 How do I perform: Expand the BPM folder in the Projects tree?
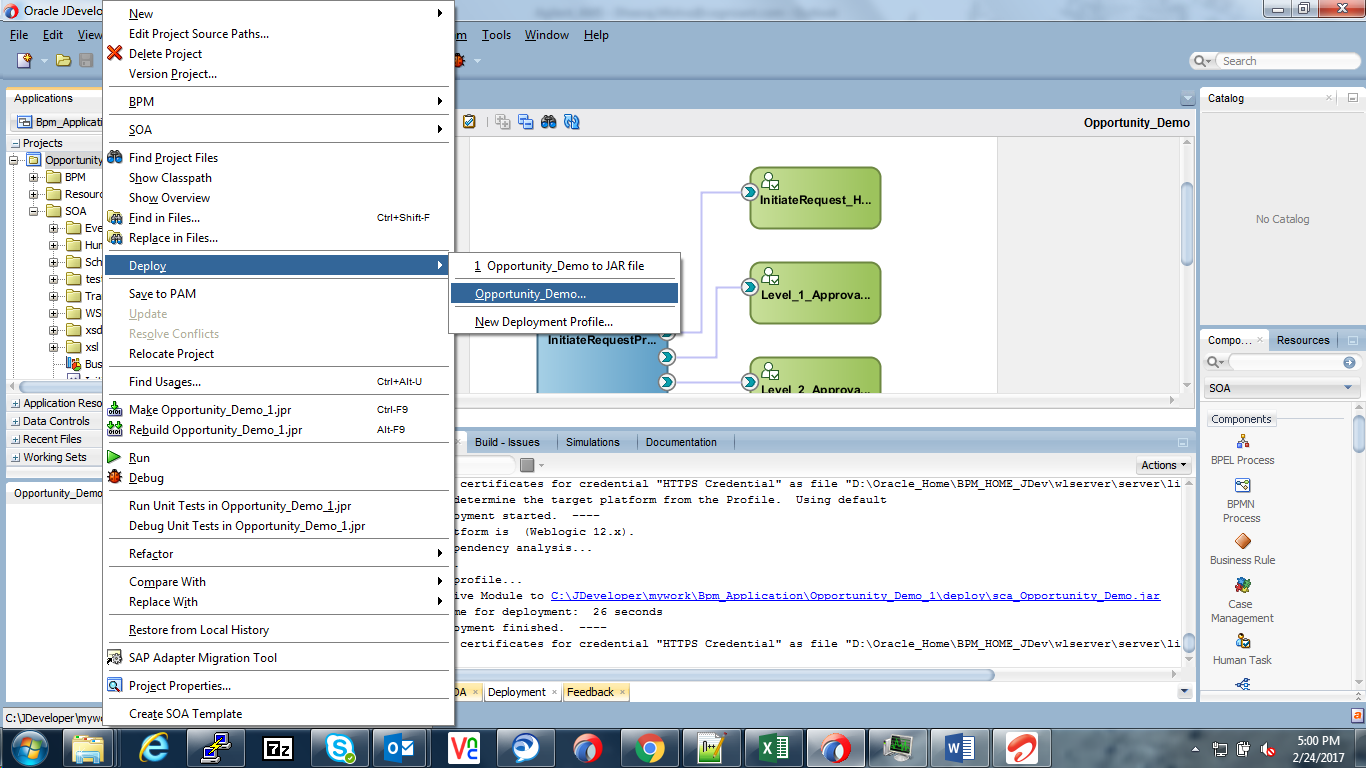(x=32, y=176)
